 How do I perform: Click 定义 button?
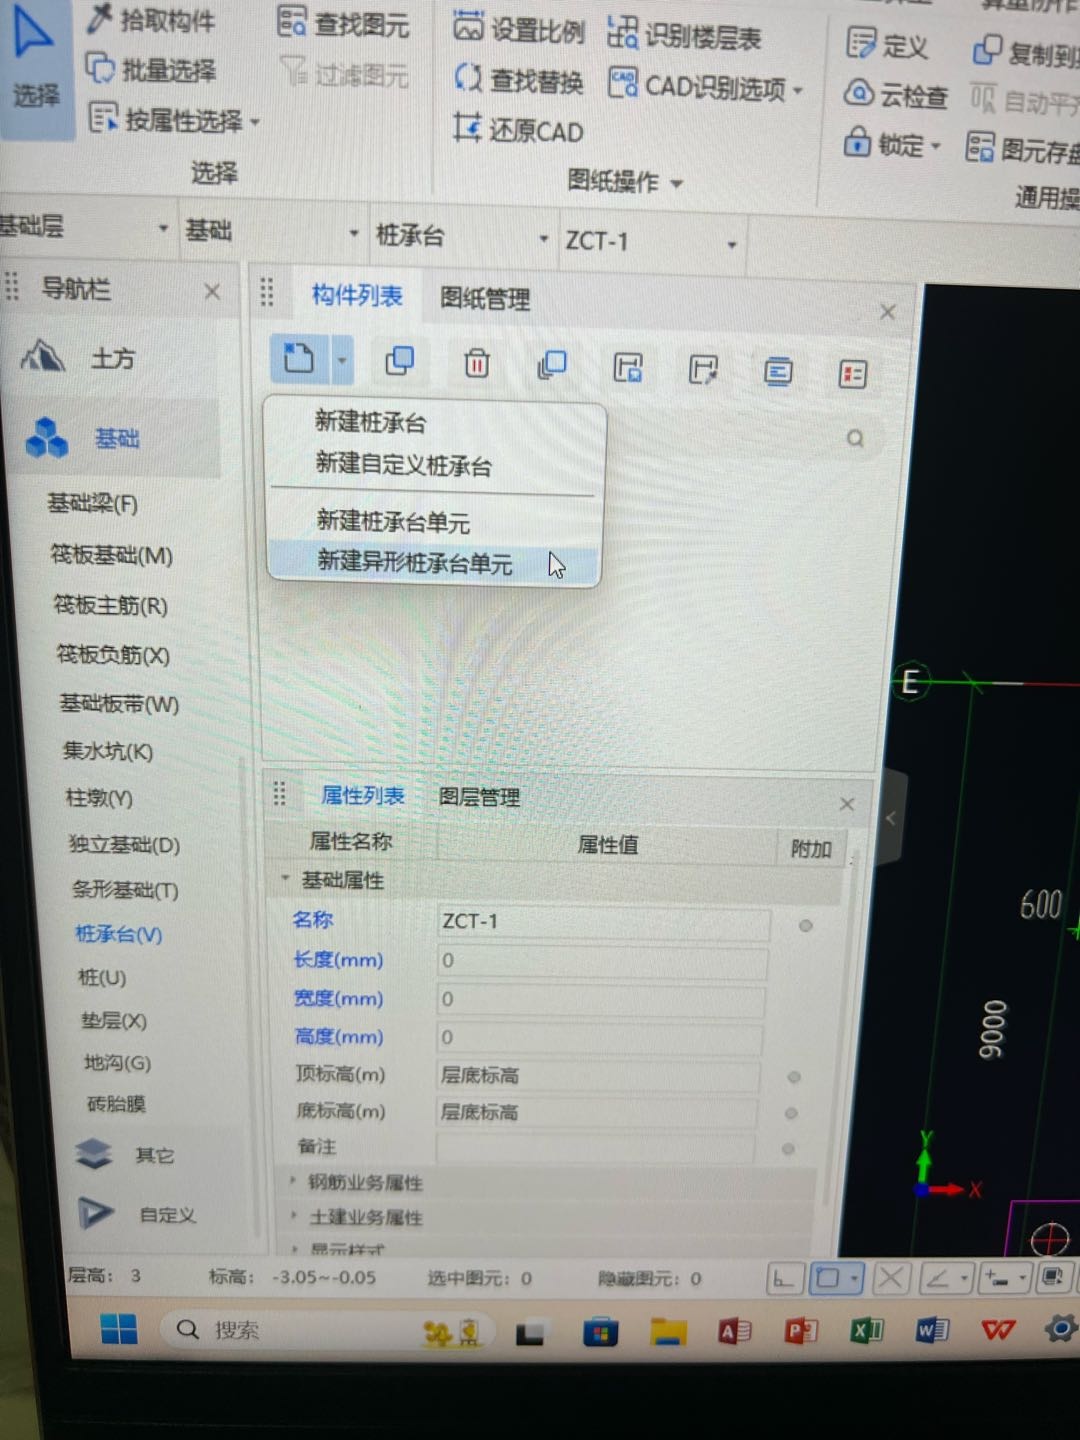[x=887, y=45]
